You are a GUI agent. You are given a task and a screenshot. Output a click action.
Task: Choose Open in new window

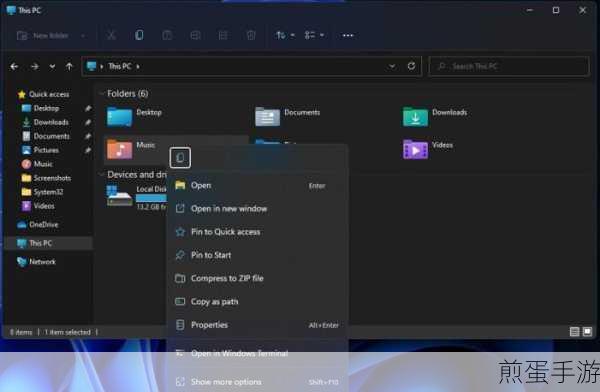pos(257,209)
